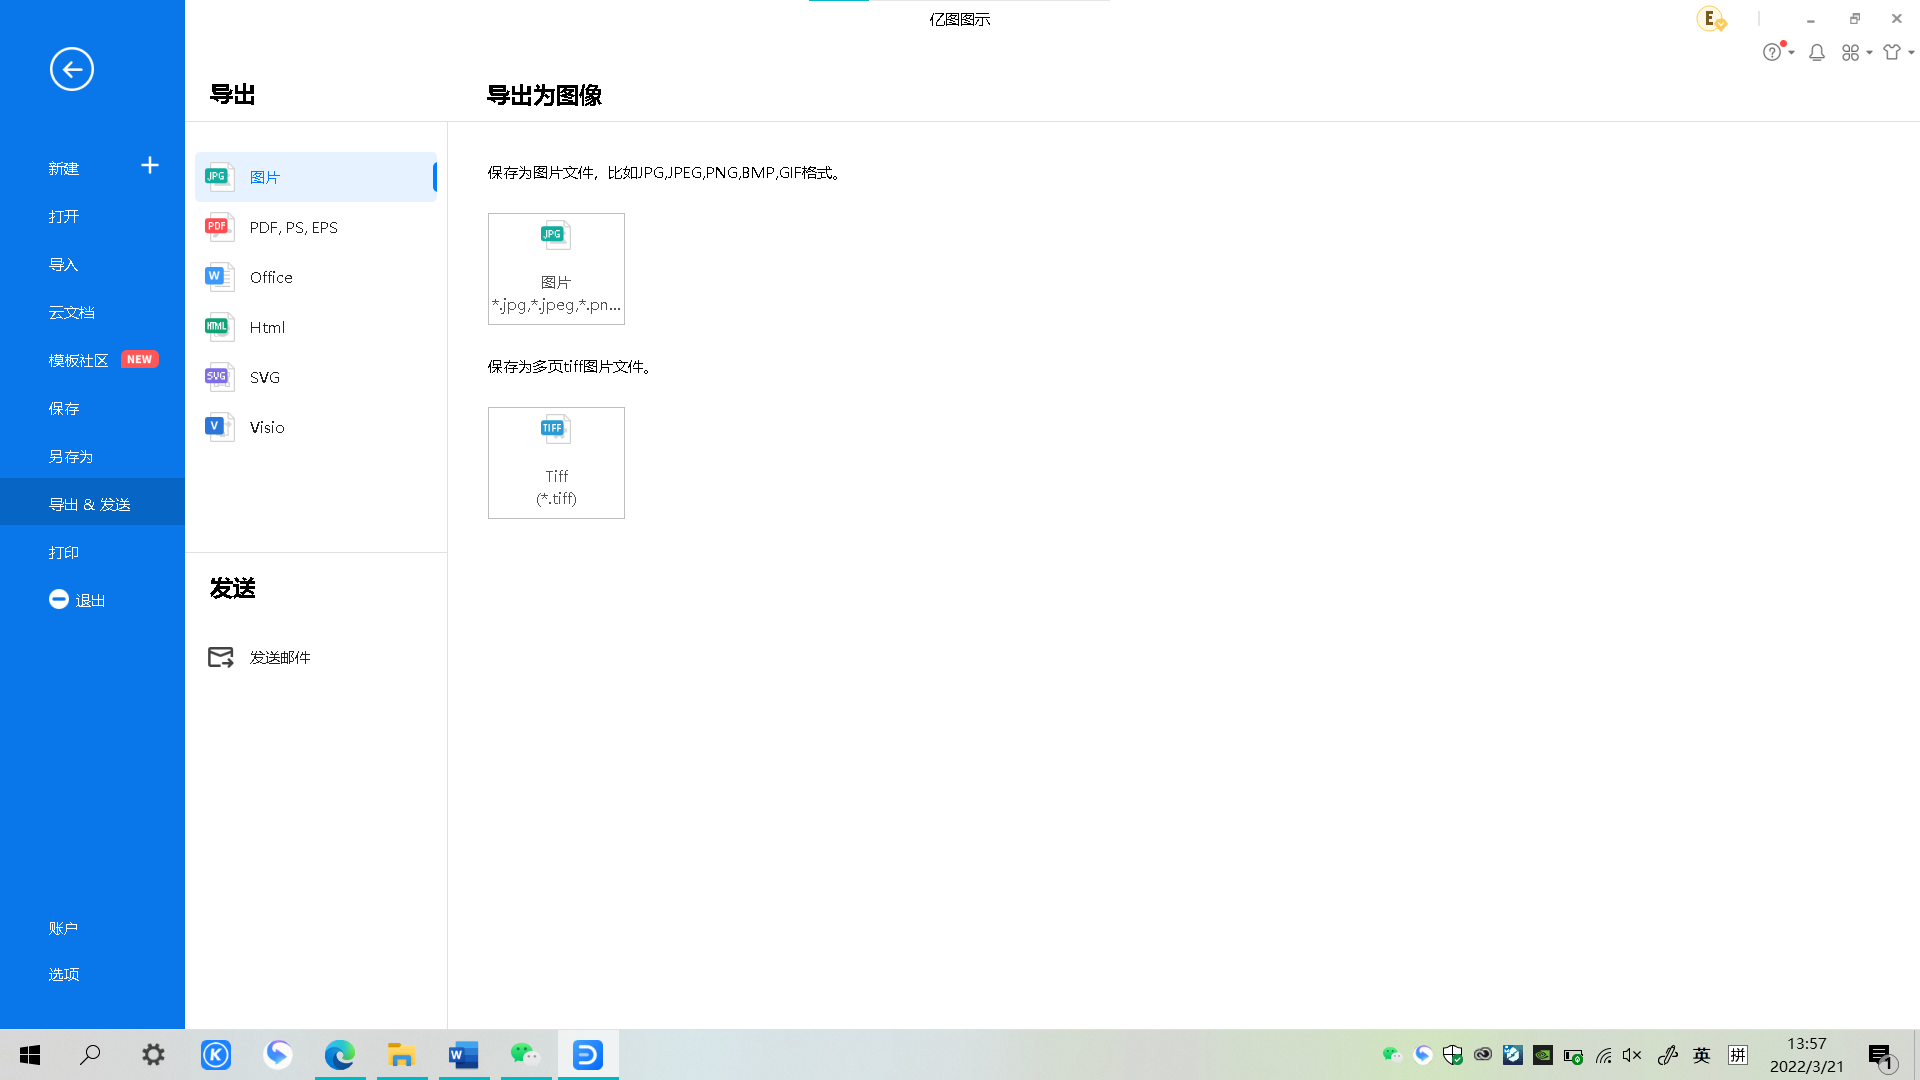
Task: Open the help question-mark dropdown
Action: pyautogui.click(x=1777, y=52)
